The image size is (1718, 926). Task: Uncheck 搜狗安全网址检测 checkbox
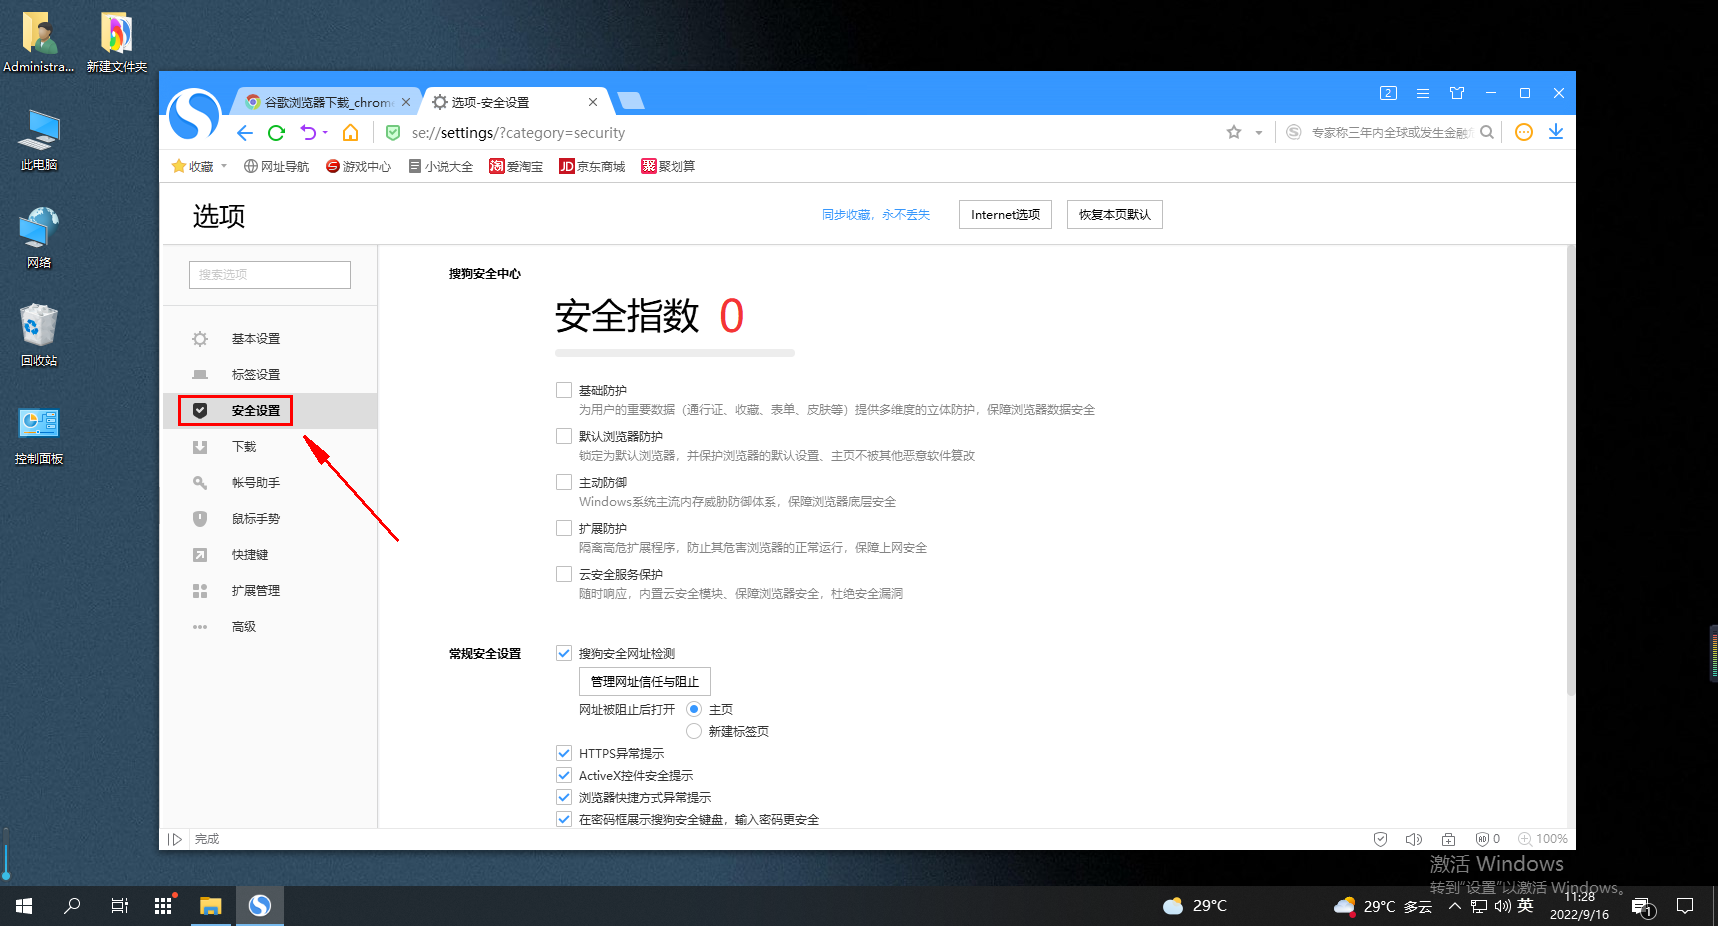click(564, 653)
